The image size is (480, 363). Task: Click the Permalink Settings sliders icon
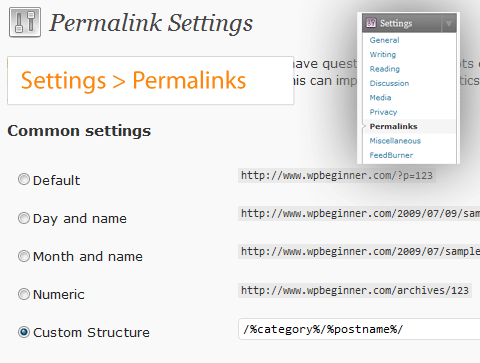coord(25,22)
